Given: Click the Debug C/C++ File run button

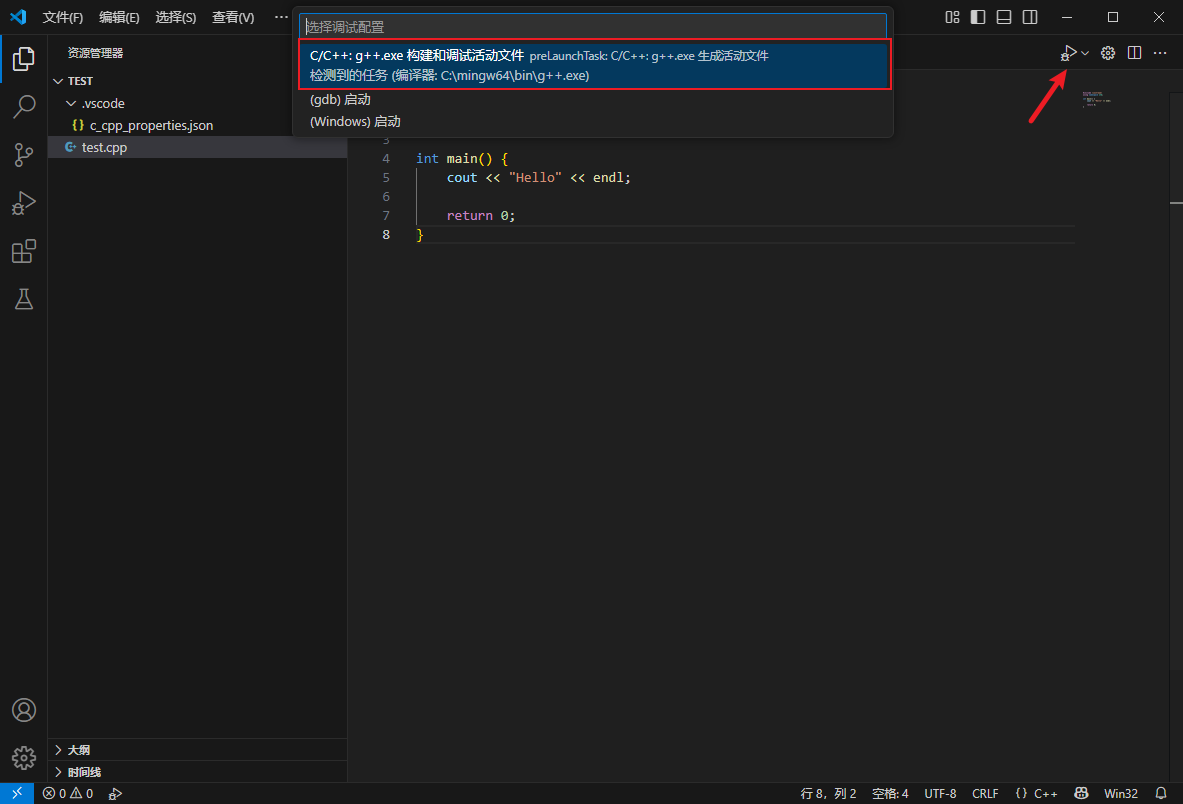Looking at the screenshot, I should pos(1068,53).
